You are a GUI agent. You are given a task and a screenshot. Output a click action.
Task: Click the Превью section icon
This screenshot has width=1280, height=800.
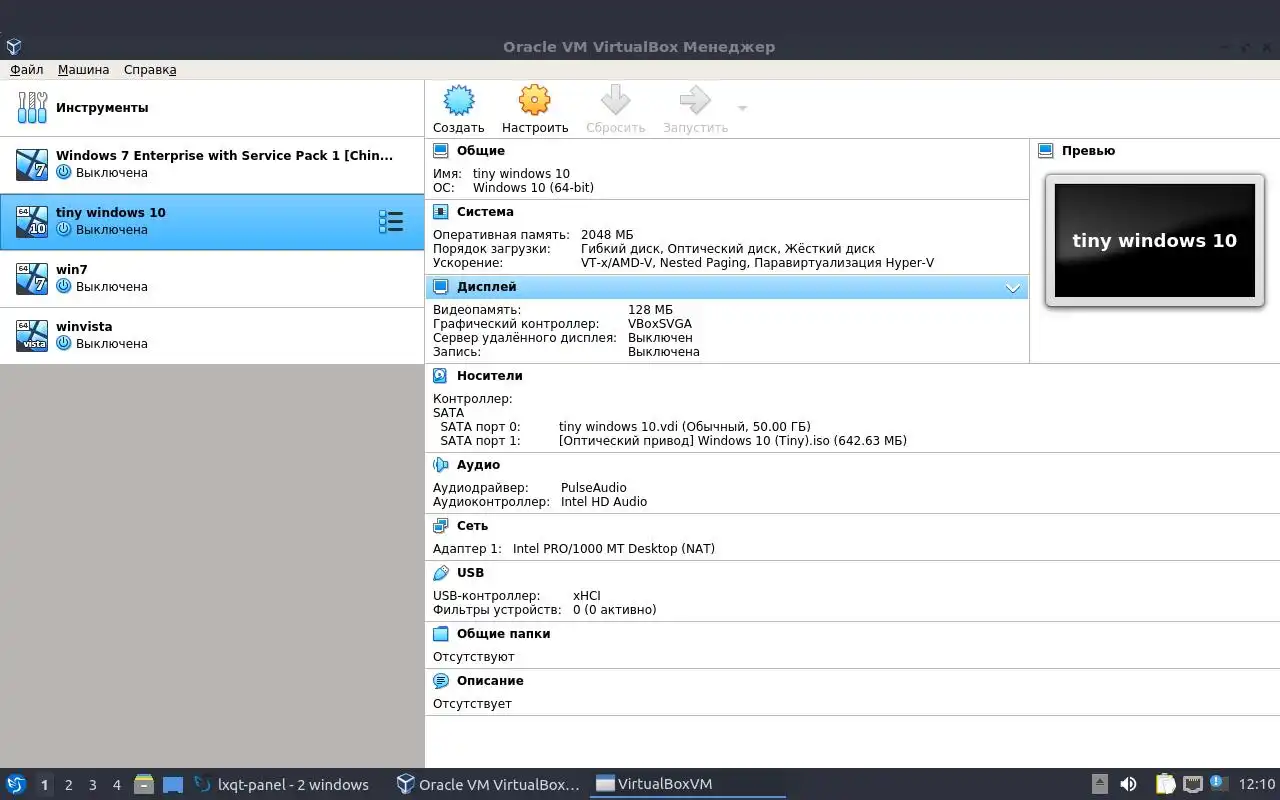[x=1046, y=151]
